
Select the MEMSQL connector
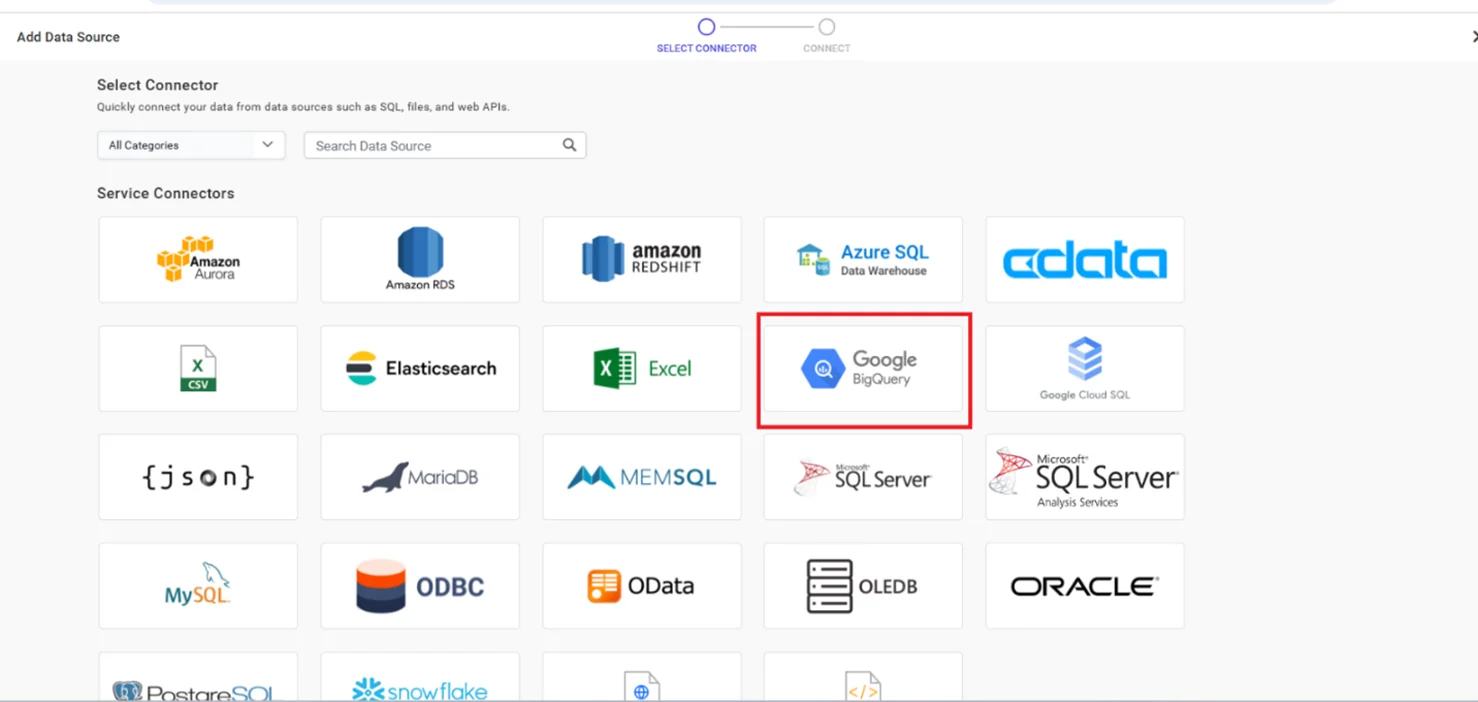coord(641,477)
